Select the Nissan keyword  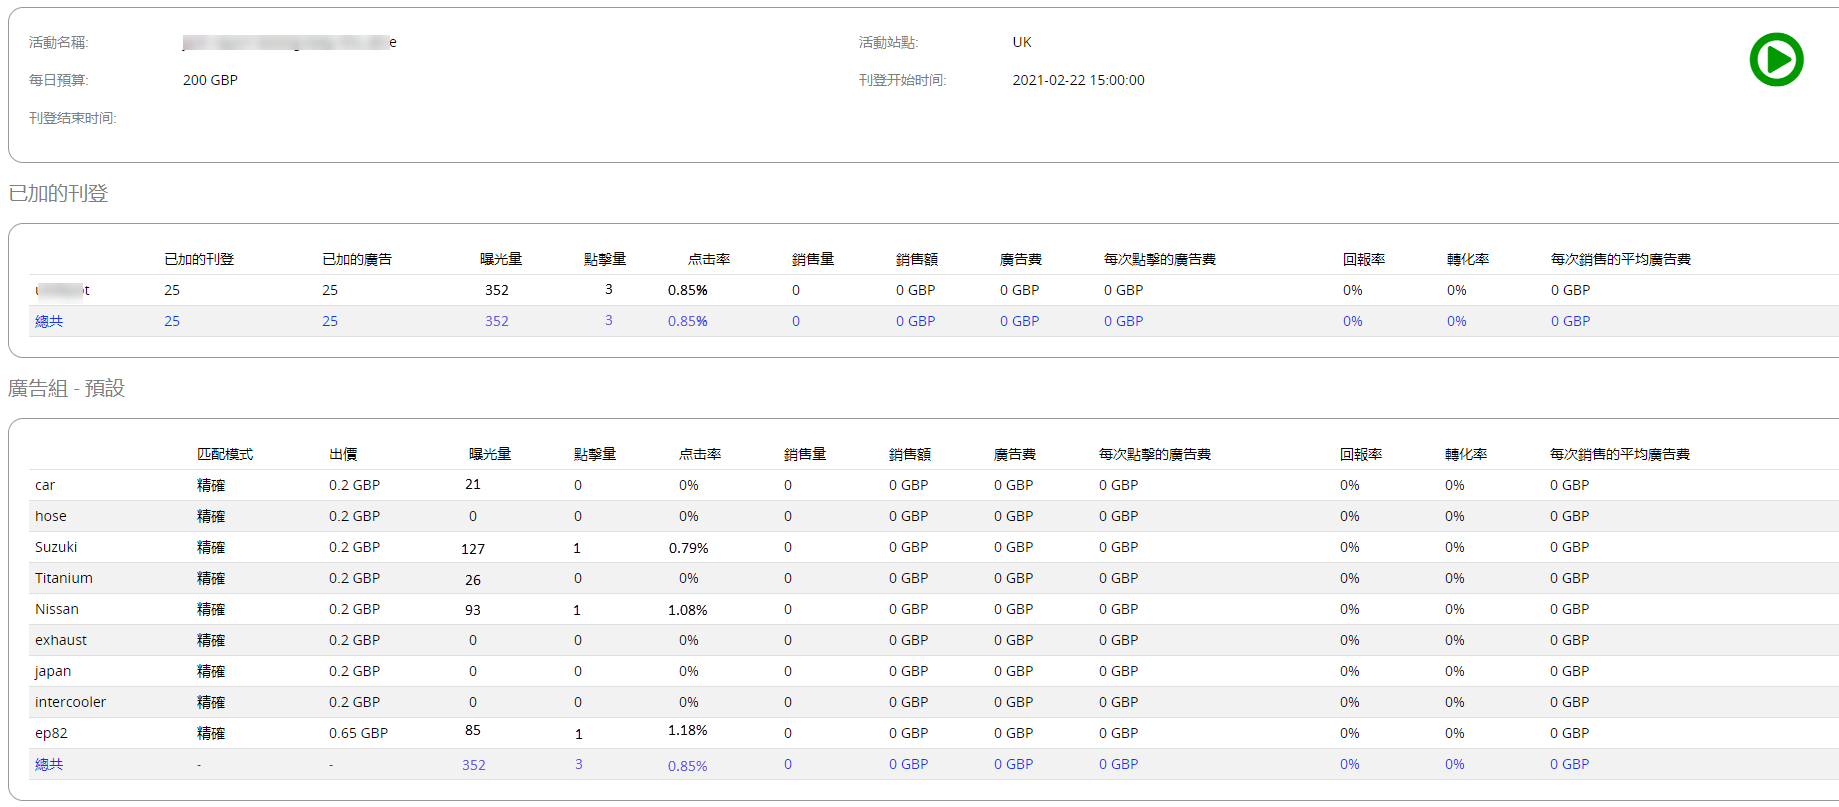pyautogui.click(x=57, y=609)
